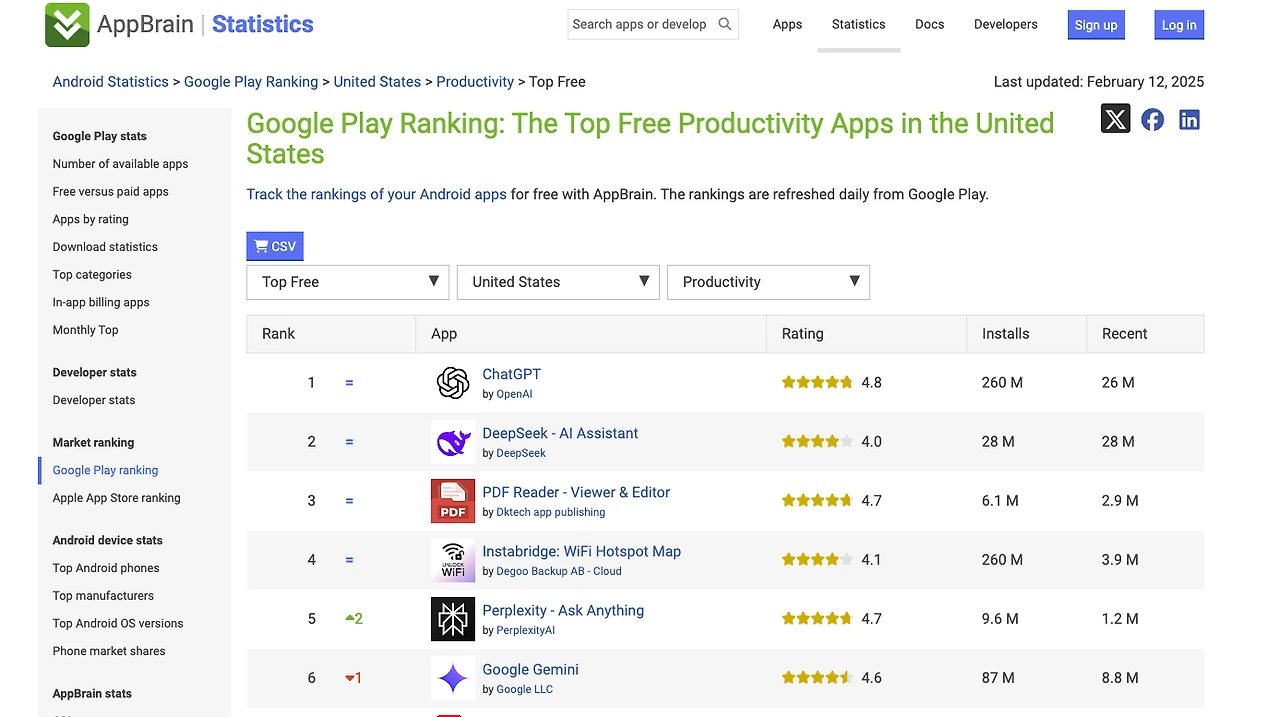
Task: Open the DeepSeek whale app icon
Action: pyautogui.click(x=453, y=442)
